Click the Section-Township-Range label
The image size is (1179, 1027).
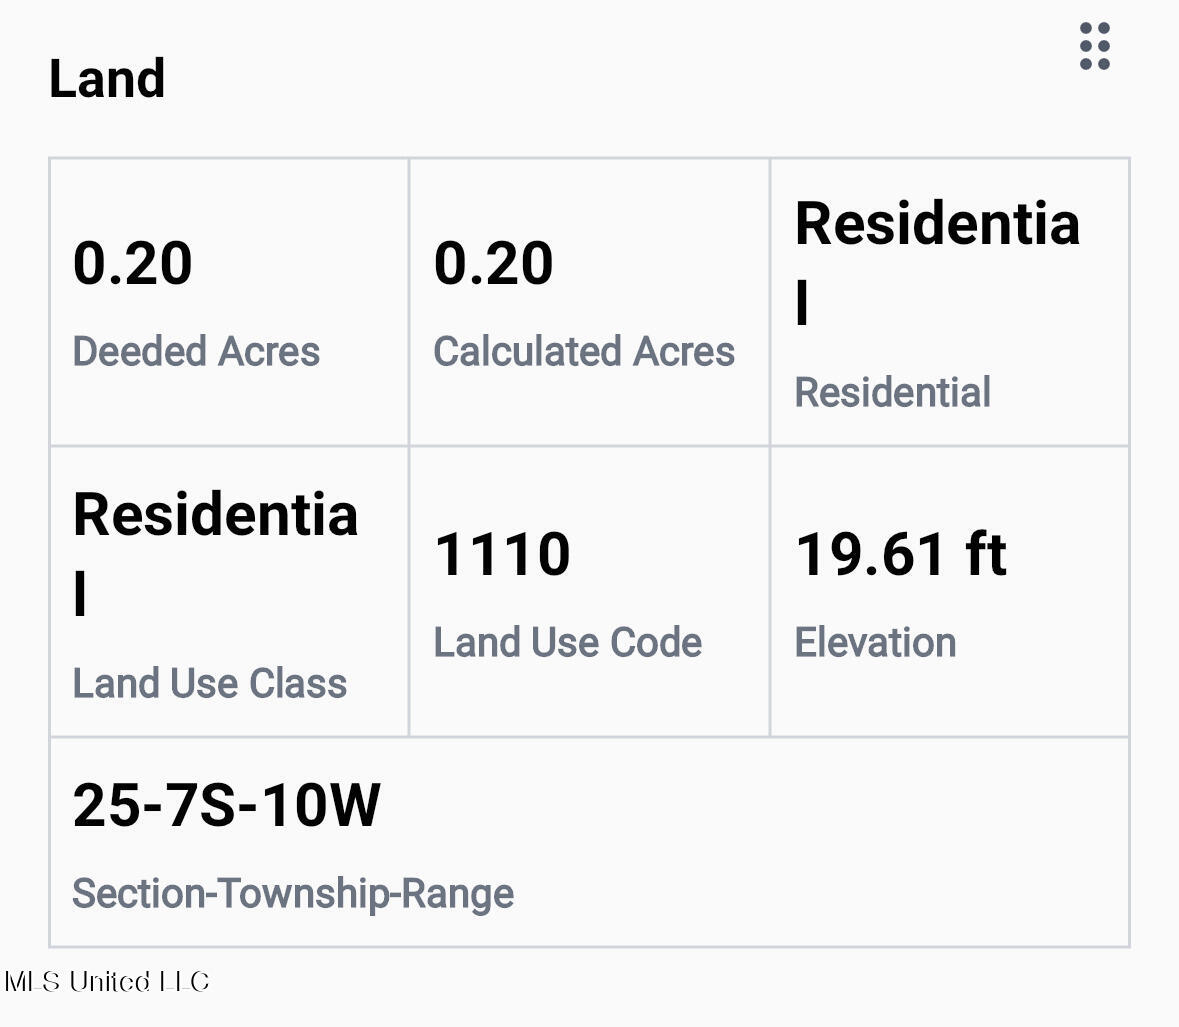(x=293, y=893)
